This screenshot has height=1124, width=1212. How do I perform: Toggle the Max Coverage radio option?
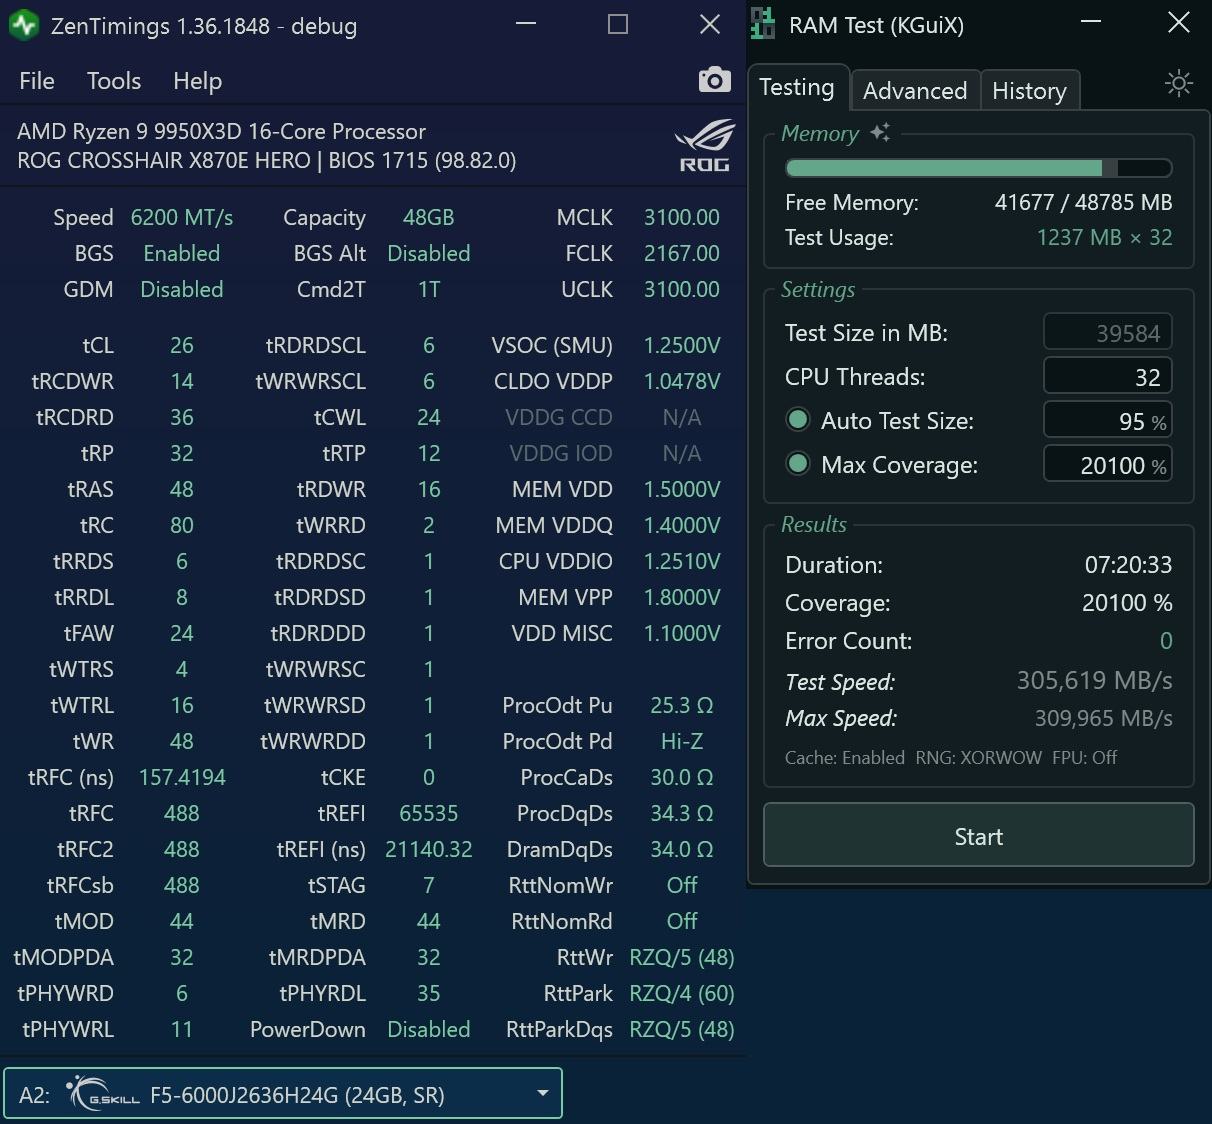[x=798, y=464]
